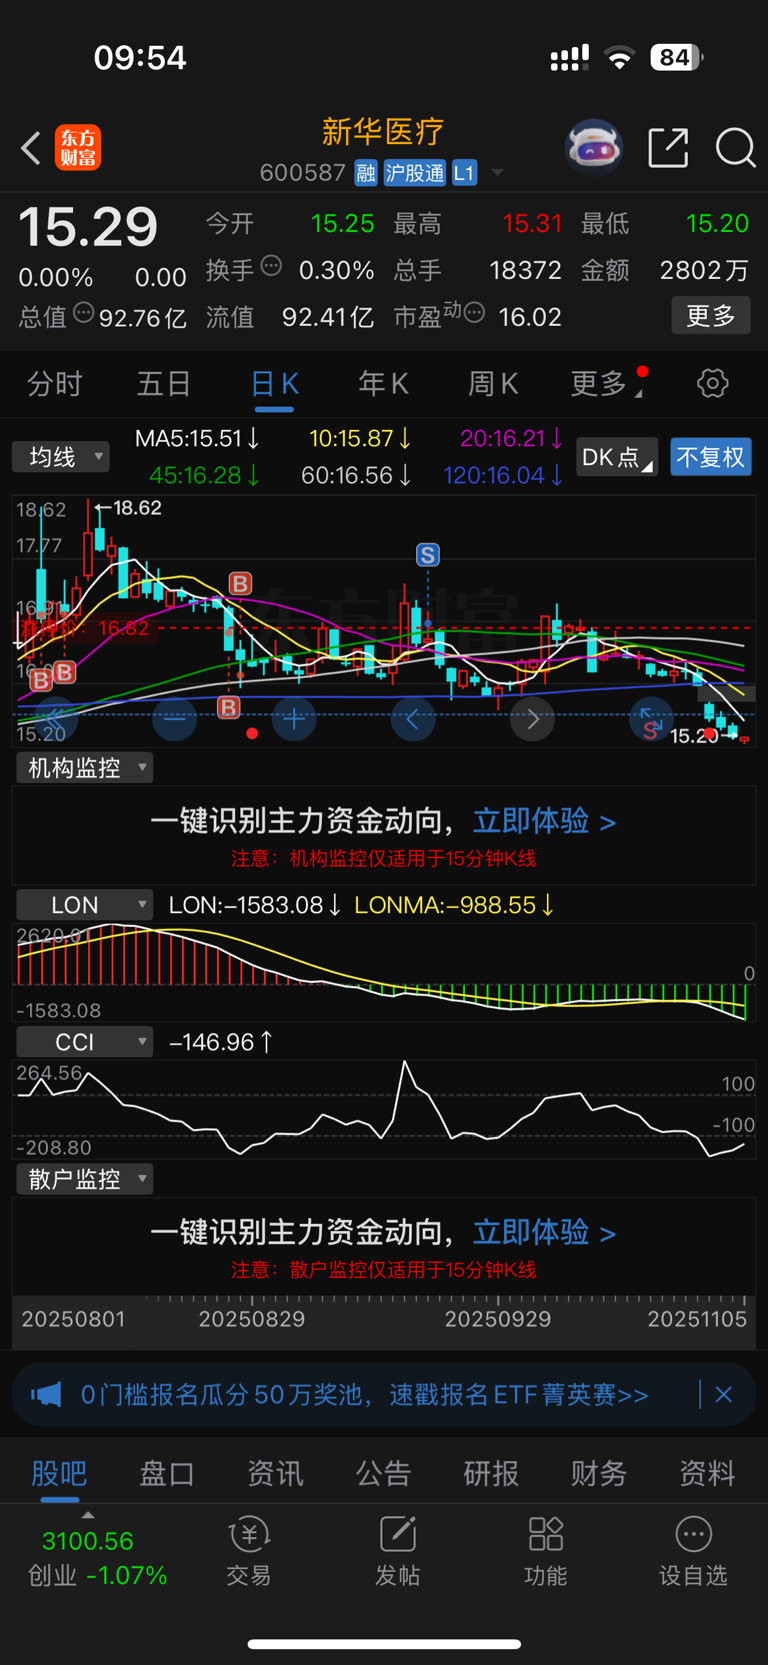The width and height of the screenshot is (769, 1665).
Task: Tap the 60:16.56 moving average value
Action: click(356, 475)
